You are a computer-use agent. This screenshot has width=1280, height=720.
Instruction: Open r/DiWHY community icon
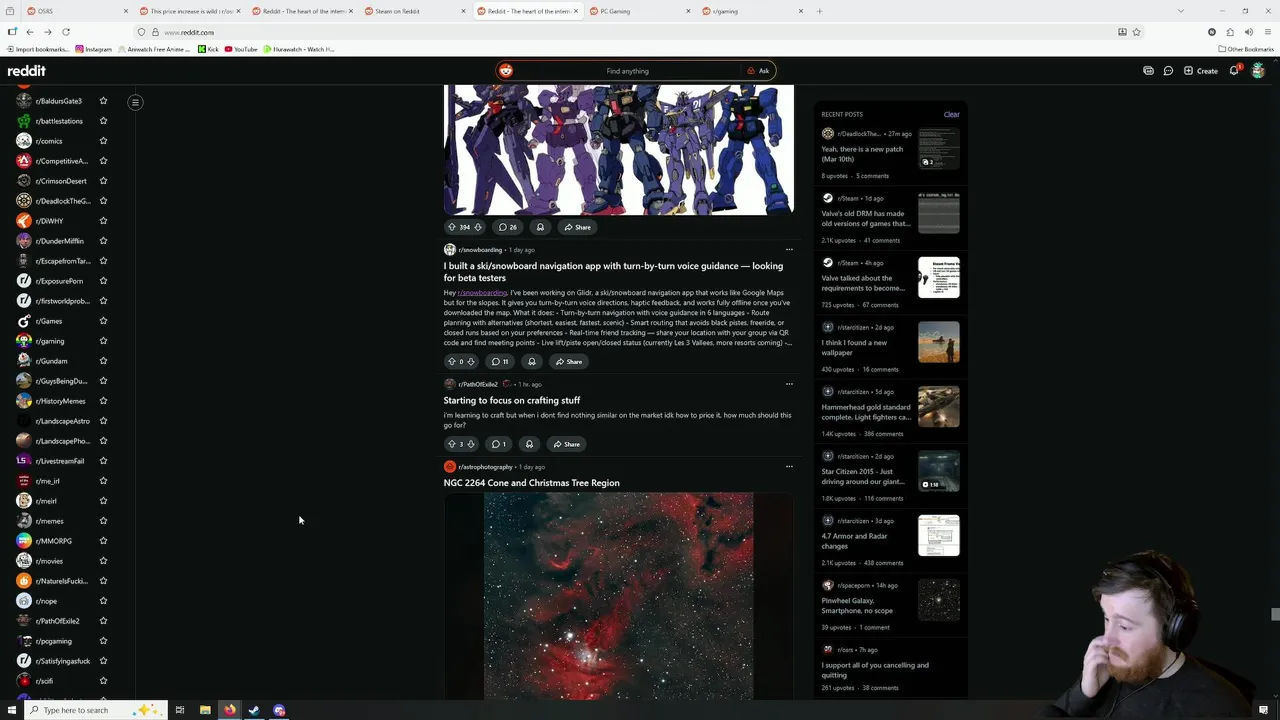pyautogui.click(x=24, y=221)
